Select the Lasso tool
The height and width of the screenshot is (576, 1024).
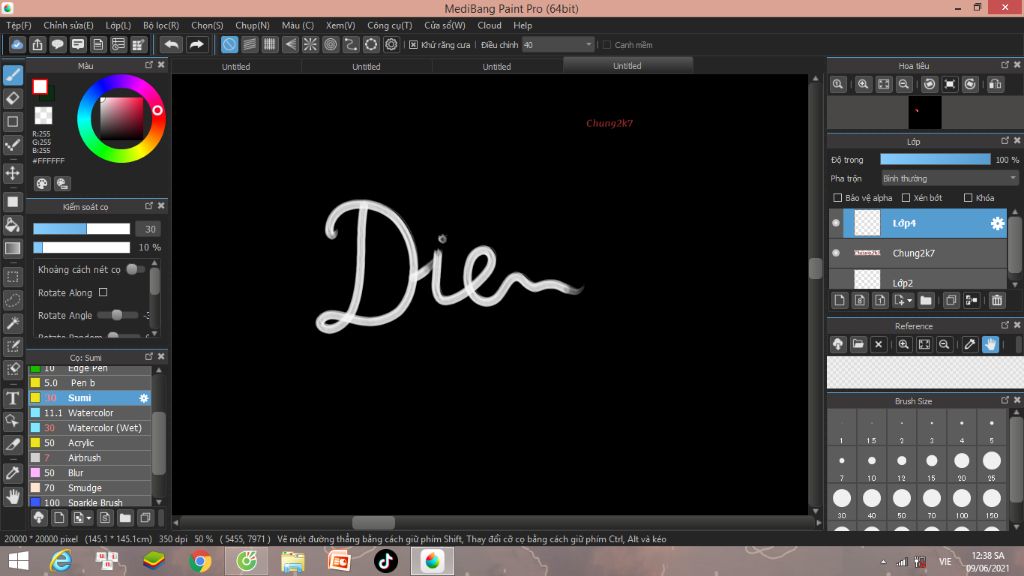13,300
